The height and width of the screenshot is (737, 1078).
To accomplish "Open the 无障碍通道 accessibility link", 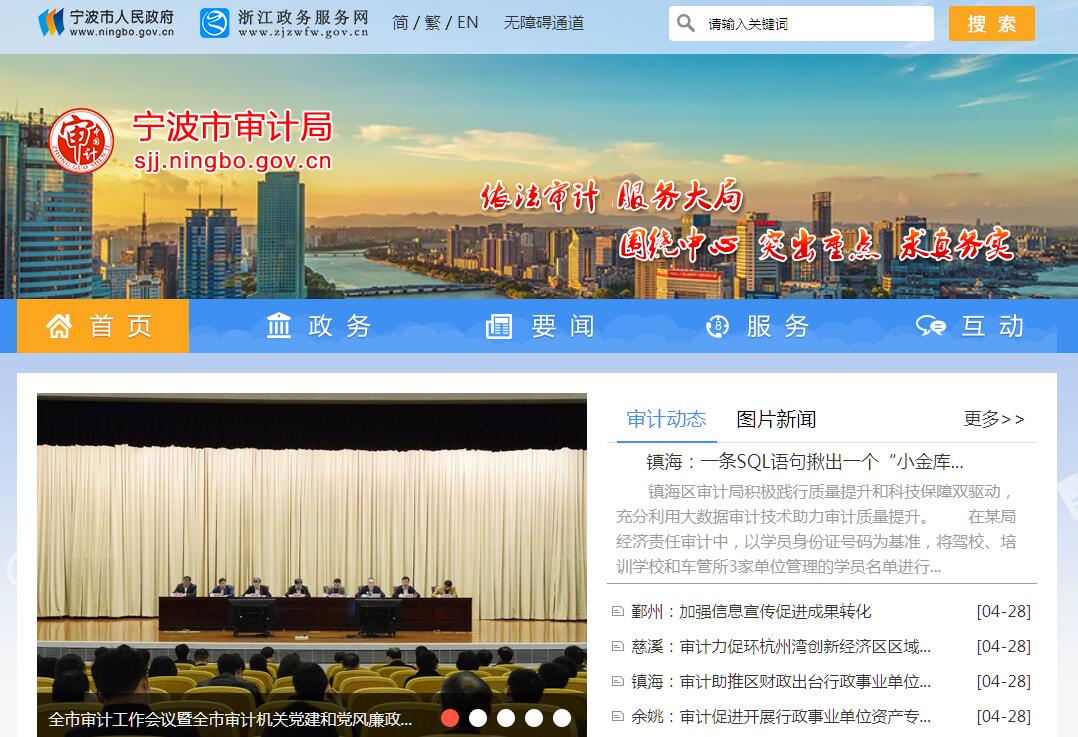I will (x=544, y=23).
